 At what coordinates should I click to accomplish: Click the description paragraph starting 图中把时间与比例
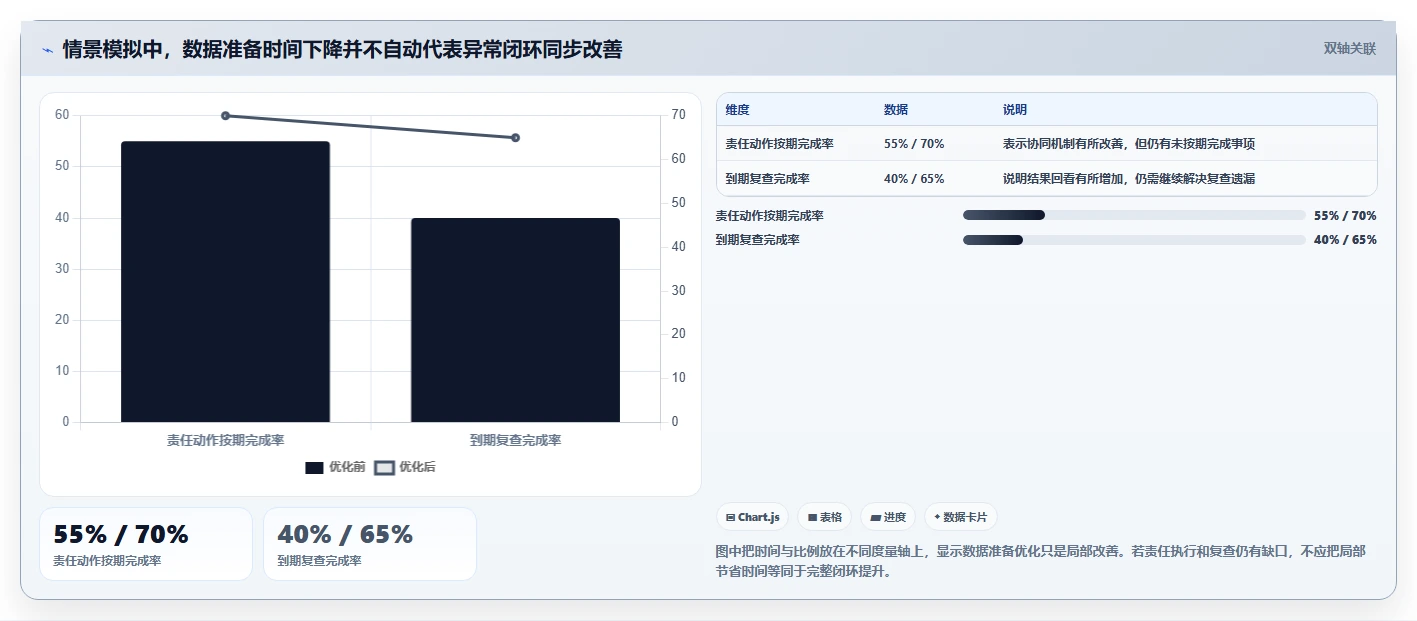pyautogui.click(x=1041, y=561)
